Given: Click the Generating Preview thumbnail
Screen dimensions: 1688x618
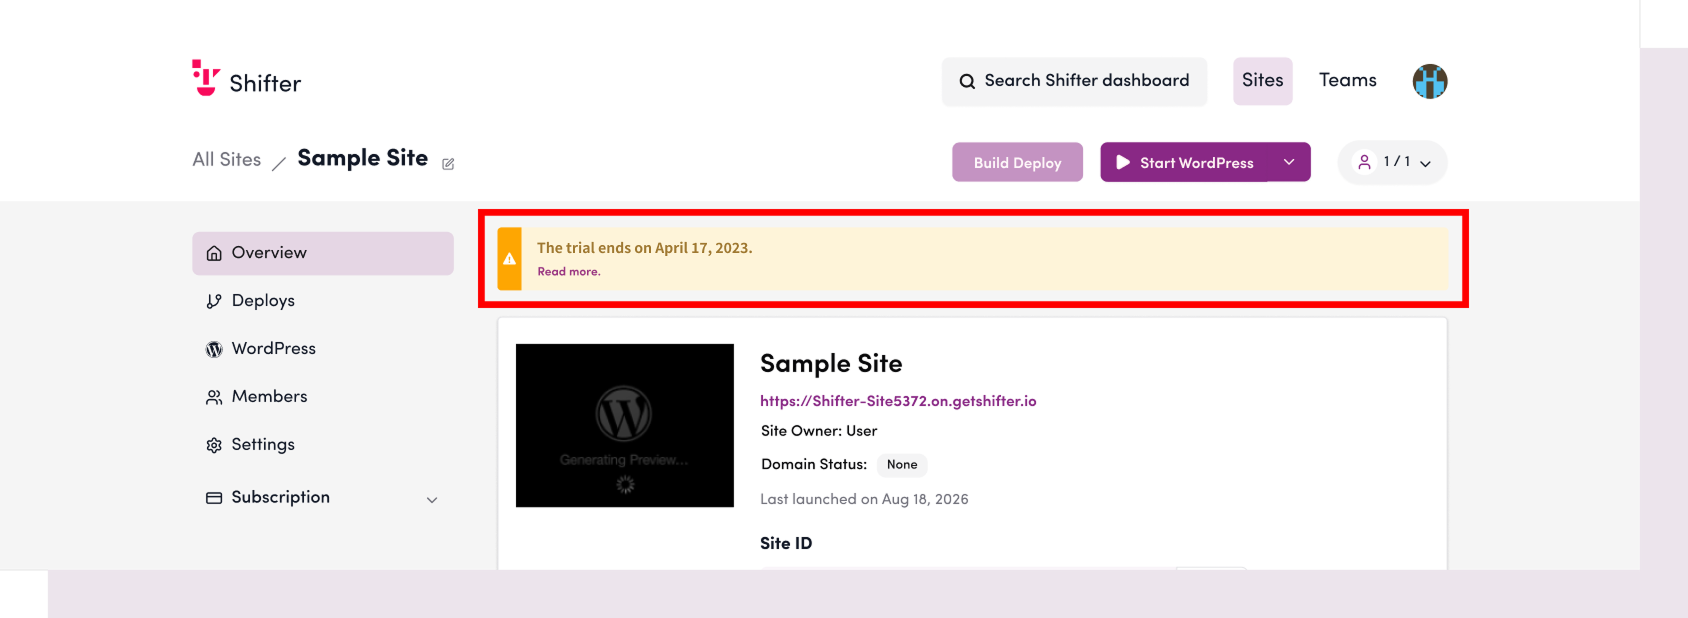Looking at the screenshot, I should (625, 426).
